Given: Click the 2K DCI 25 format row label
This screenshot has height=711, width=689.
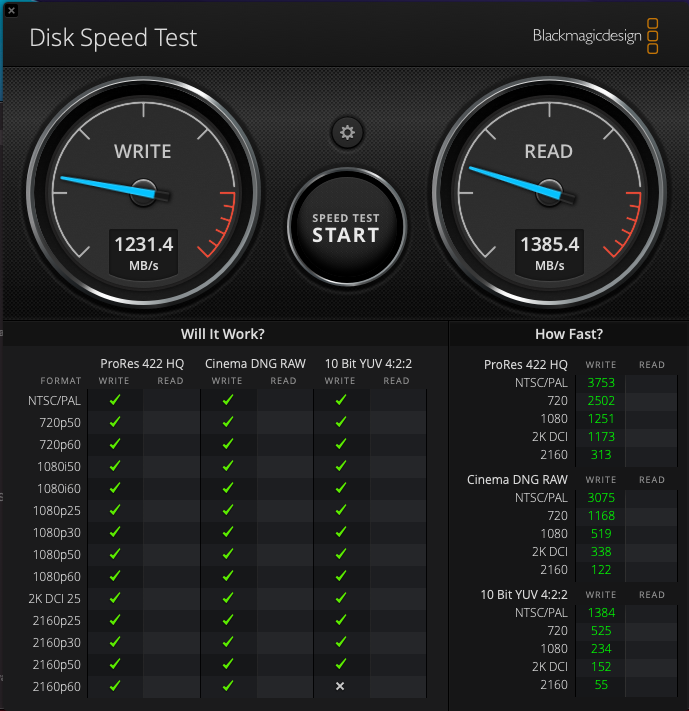Looking at the screenshot, I should coord(54,599).
